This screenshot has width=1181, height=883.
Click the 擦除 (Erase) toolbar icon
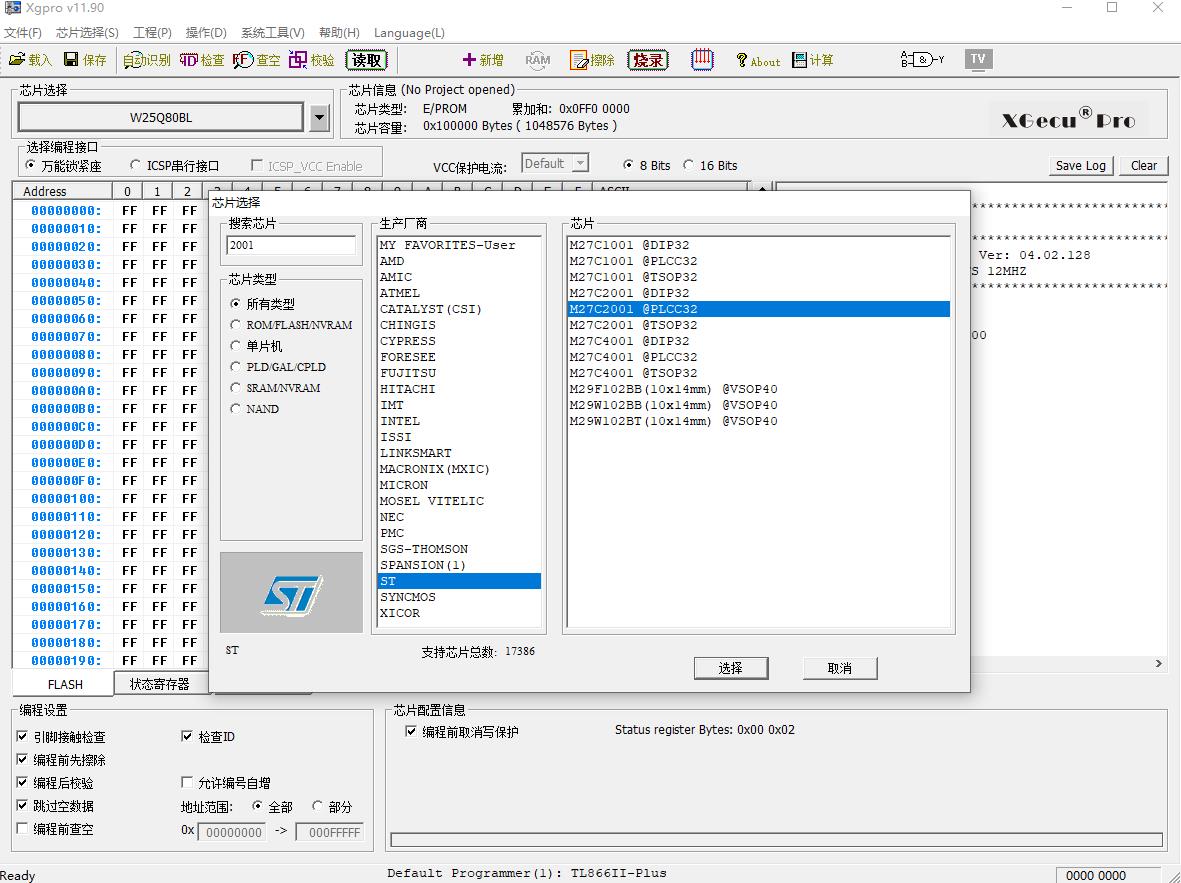pos(592,60)
